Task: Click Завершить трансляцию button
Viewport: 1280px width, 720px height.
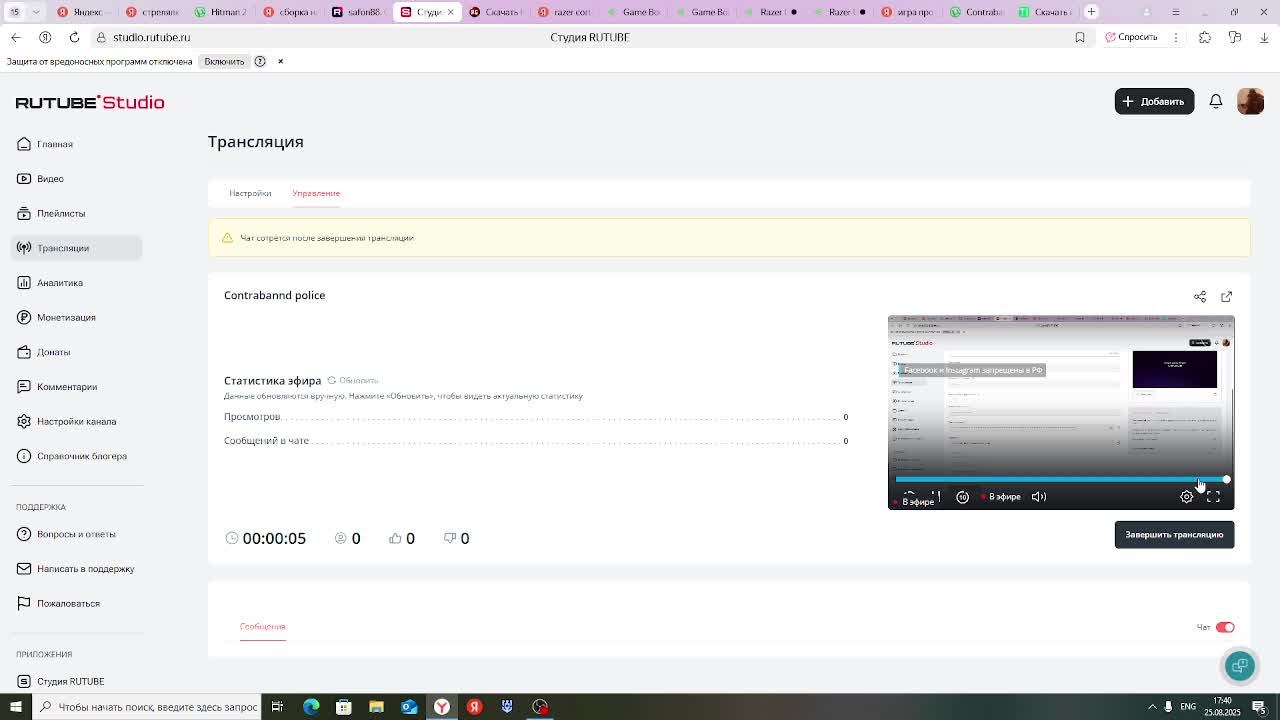Action: [x=1174, y=535]
